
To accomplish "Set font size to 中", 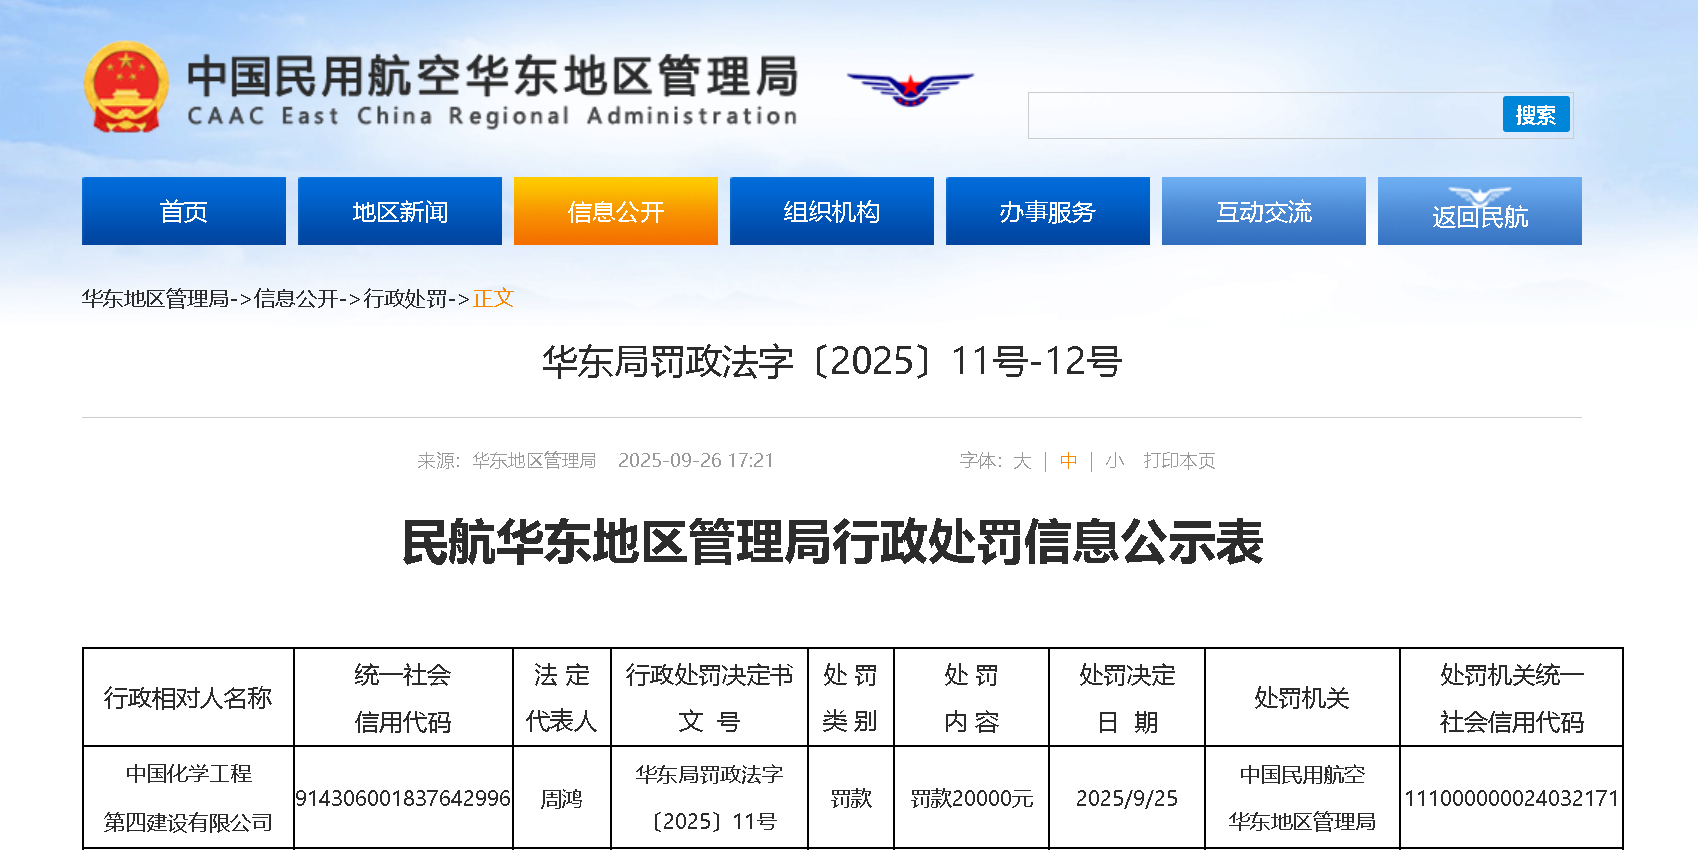I will (1069, 461).
